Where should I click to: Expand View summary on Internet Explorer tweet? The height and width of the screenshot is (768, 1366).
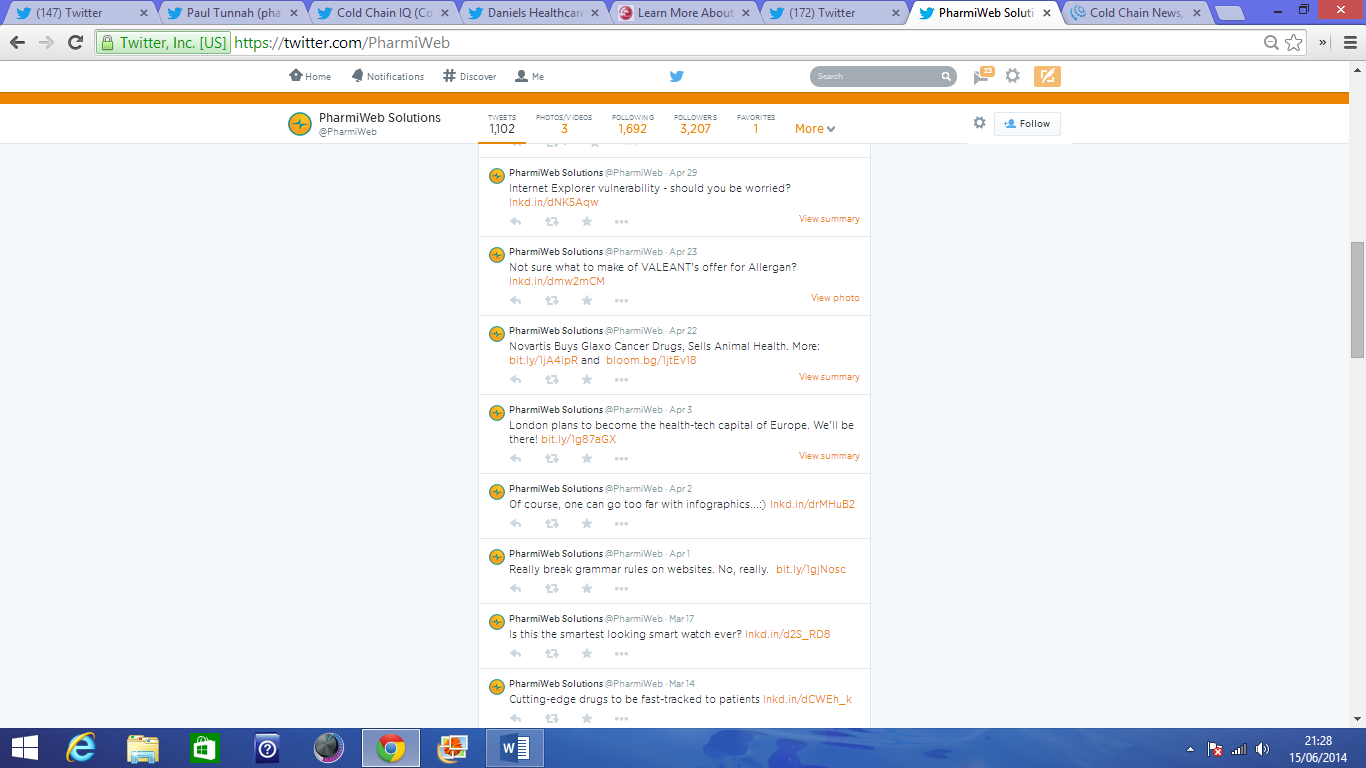coord(829,219)
